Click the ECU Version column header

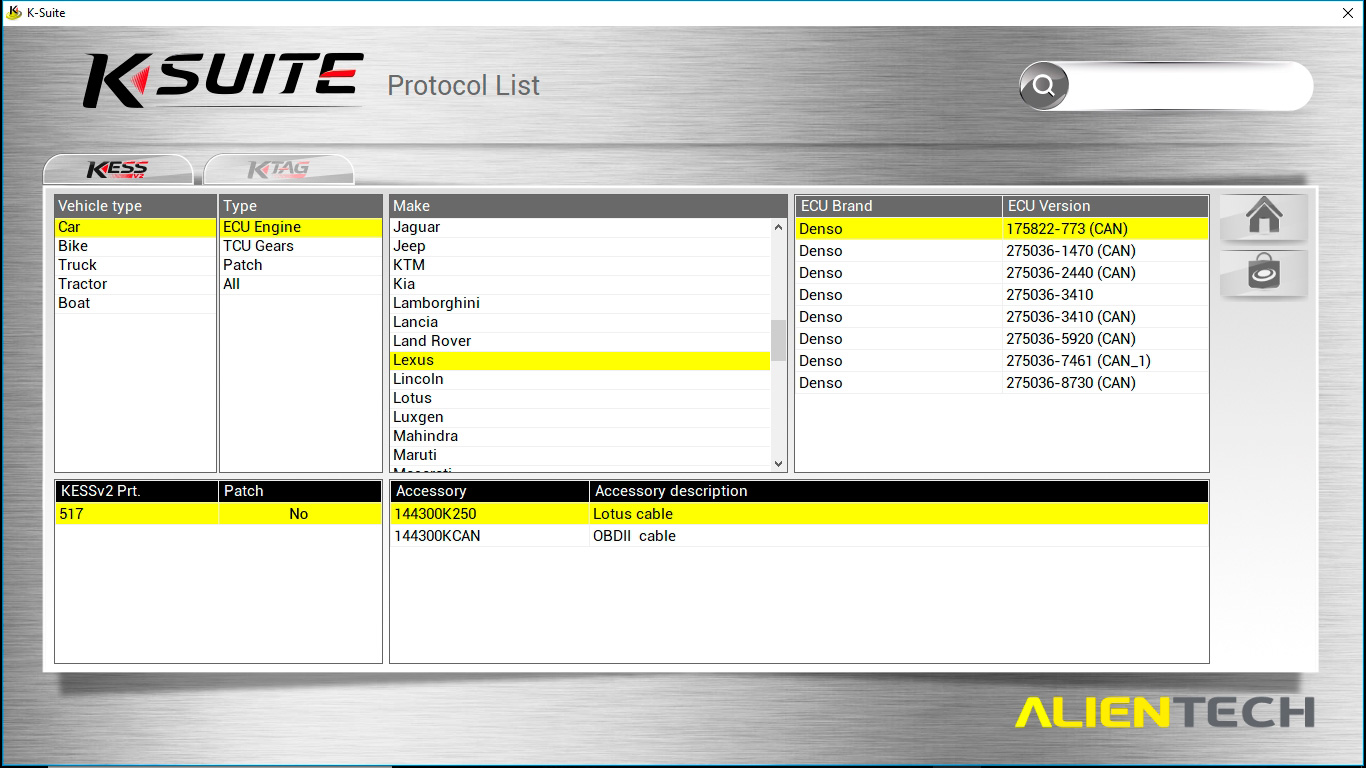1105,206
